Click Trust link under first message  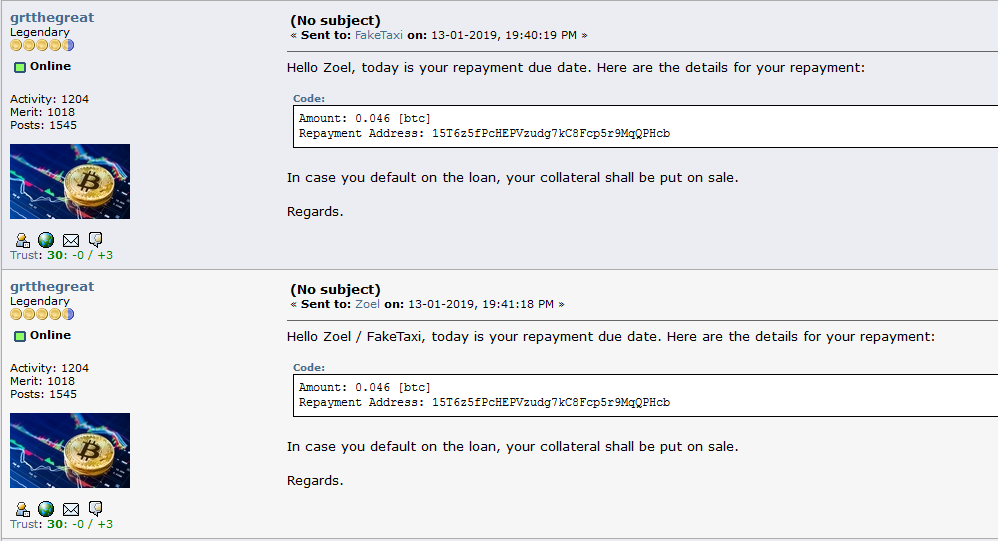click(25, 255)
